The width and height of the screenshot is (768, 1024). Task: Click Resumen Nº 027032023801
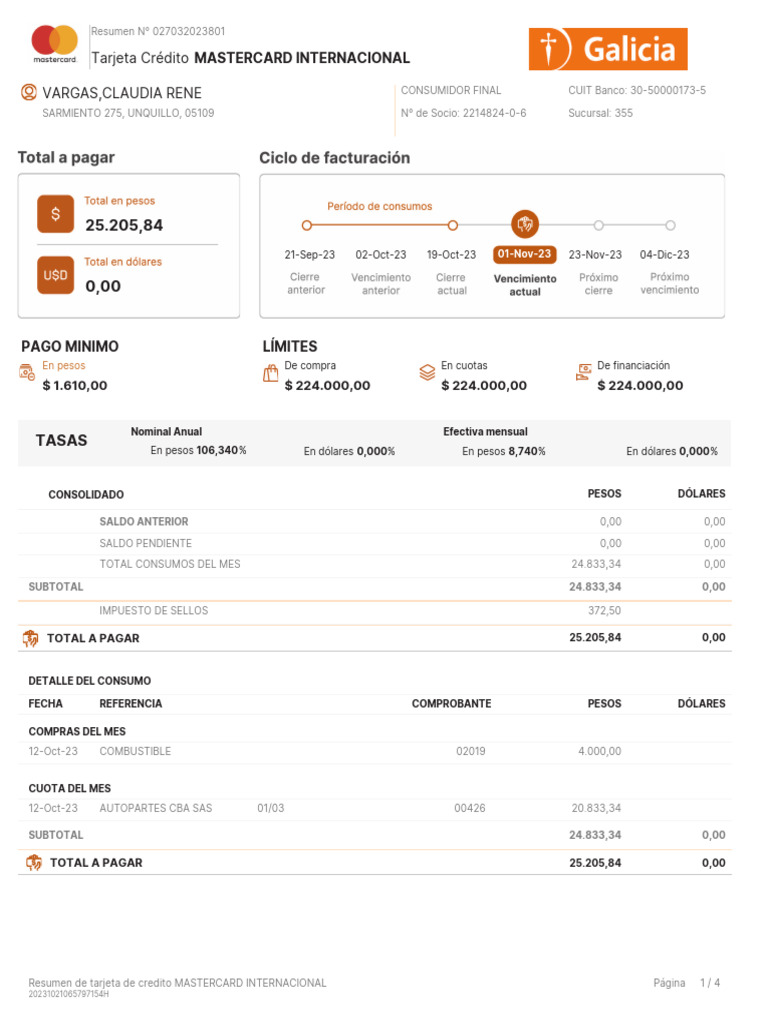[158, 31]
